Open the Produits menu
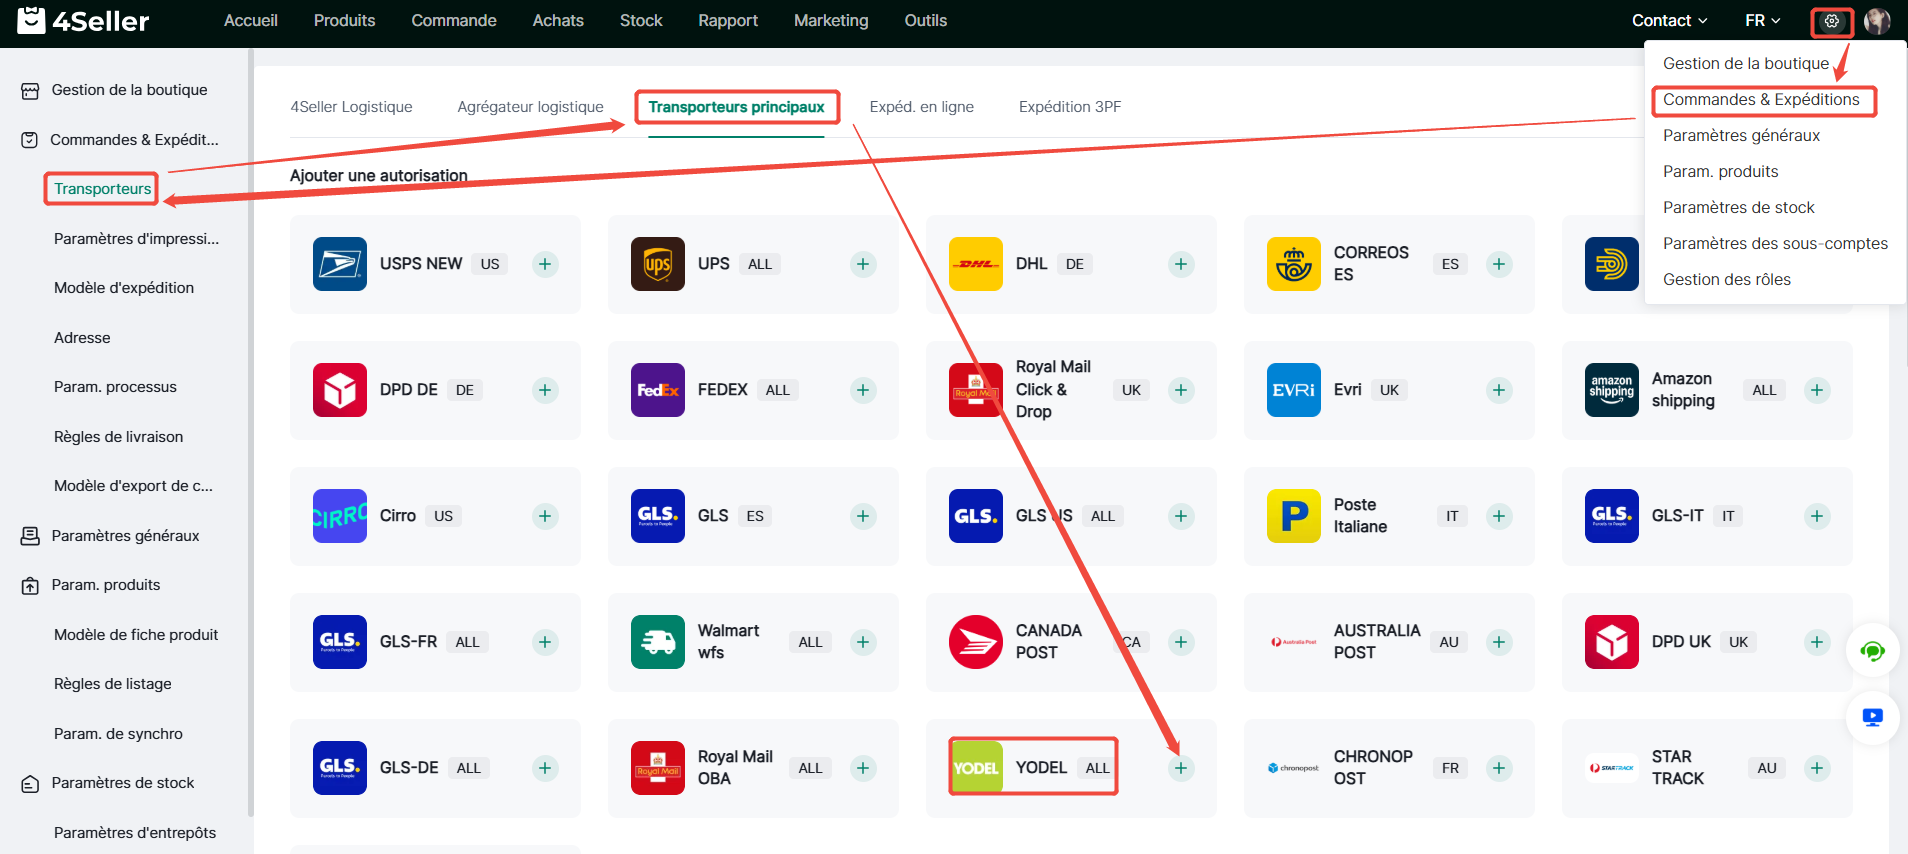 (345, 20)
